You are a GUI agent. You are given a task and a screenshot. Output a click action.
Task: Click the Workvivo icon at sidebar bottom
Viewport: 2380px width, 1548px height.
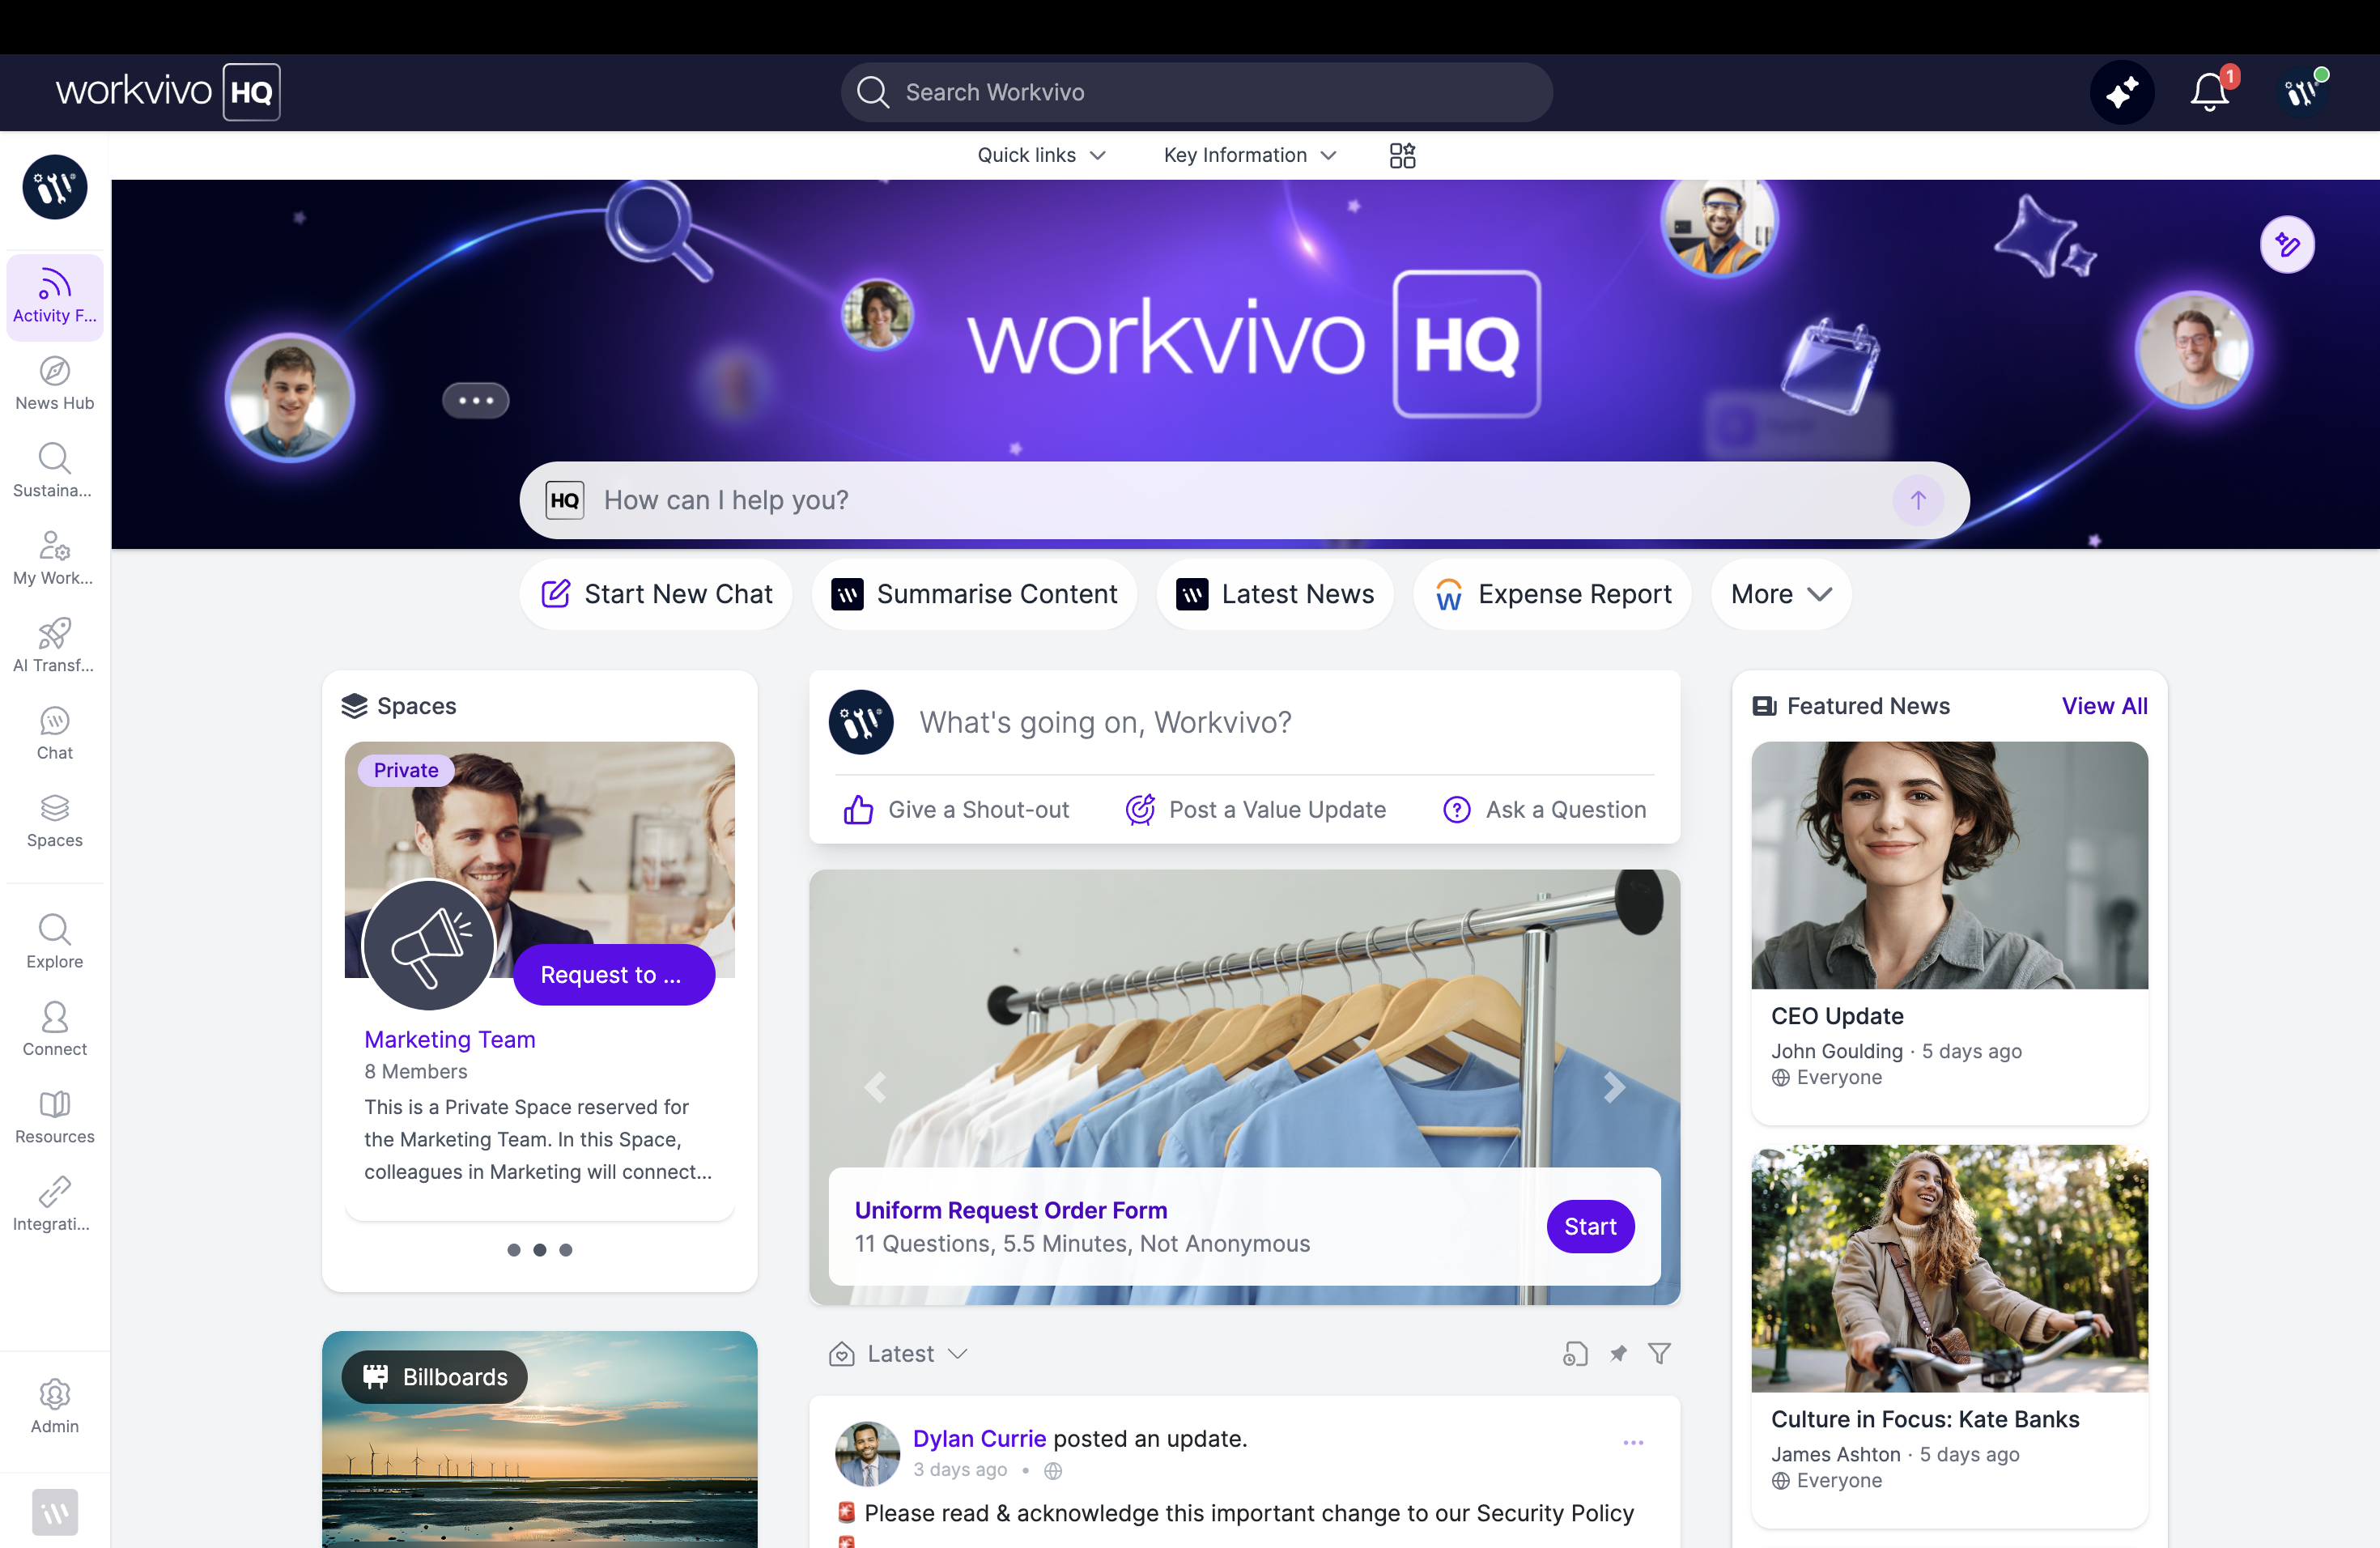click(x=55, y=1512)
